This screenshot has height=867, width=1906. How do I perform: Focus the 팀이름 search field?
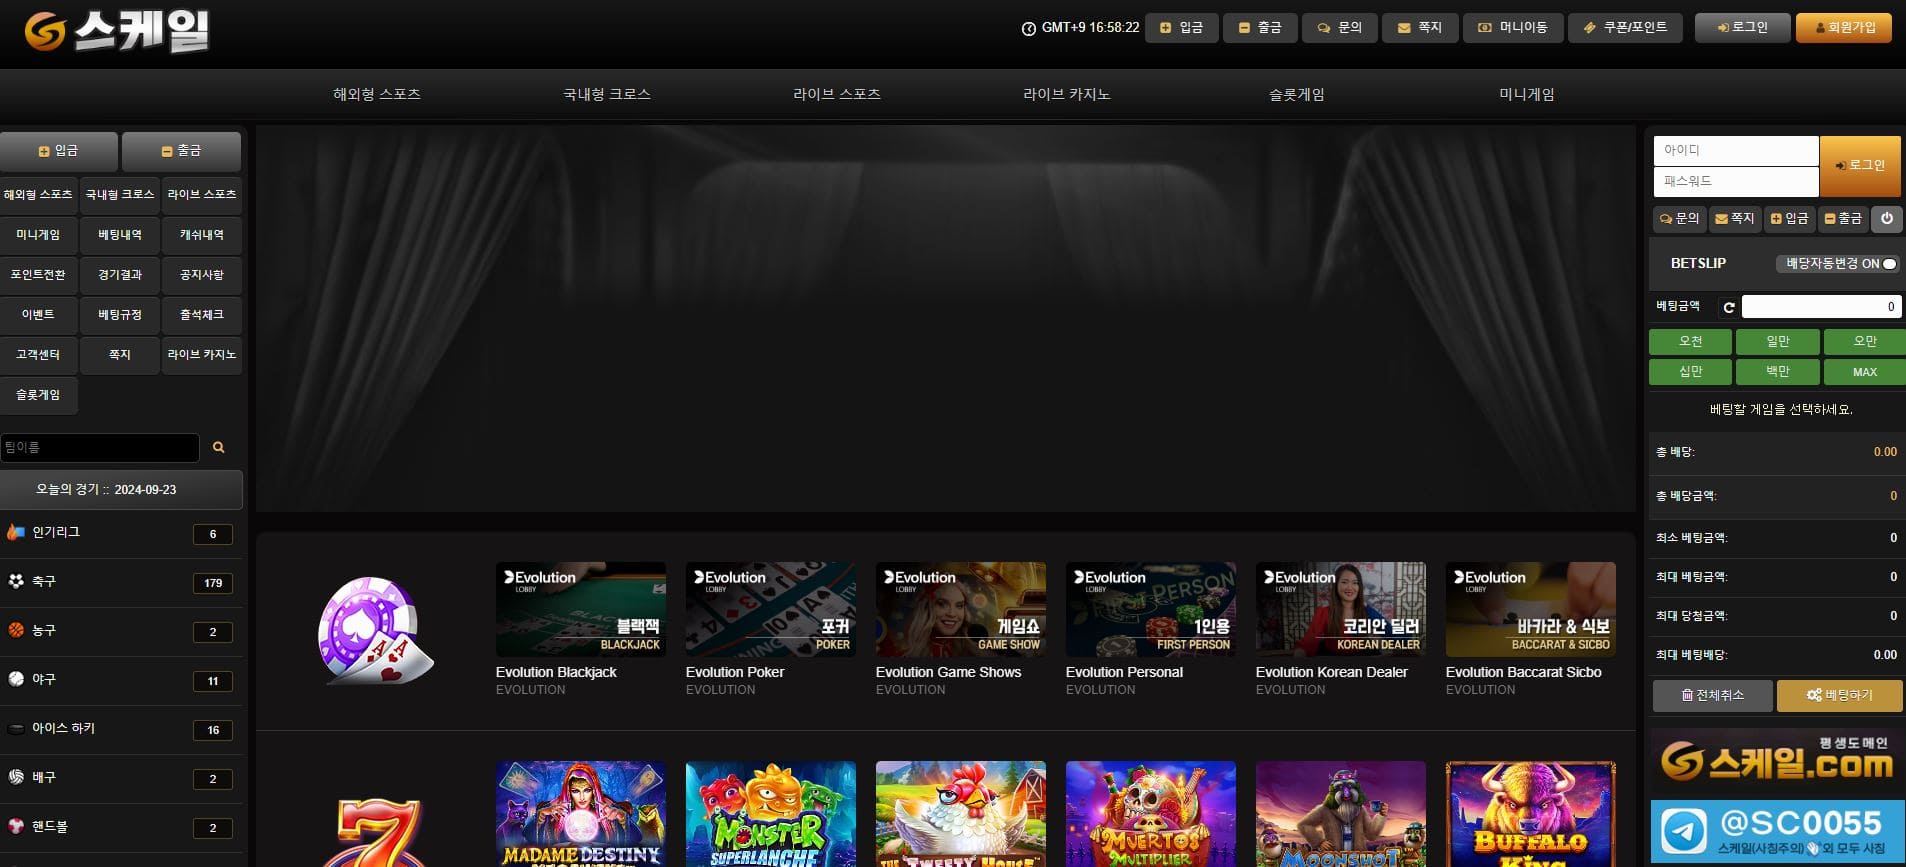[100, 447]
